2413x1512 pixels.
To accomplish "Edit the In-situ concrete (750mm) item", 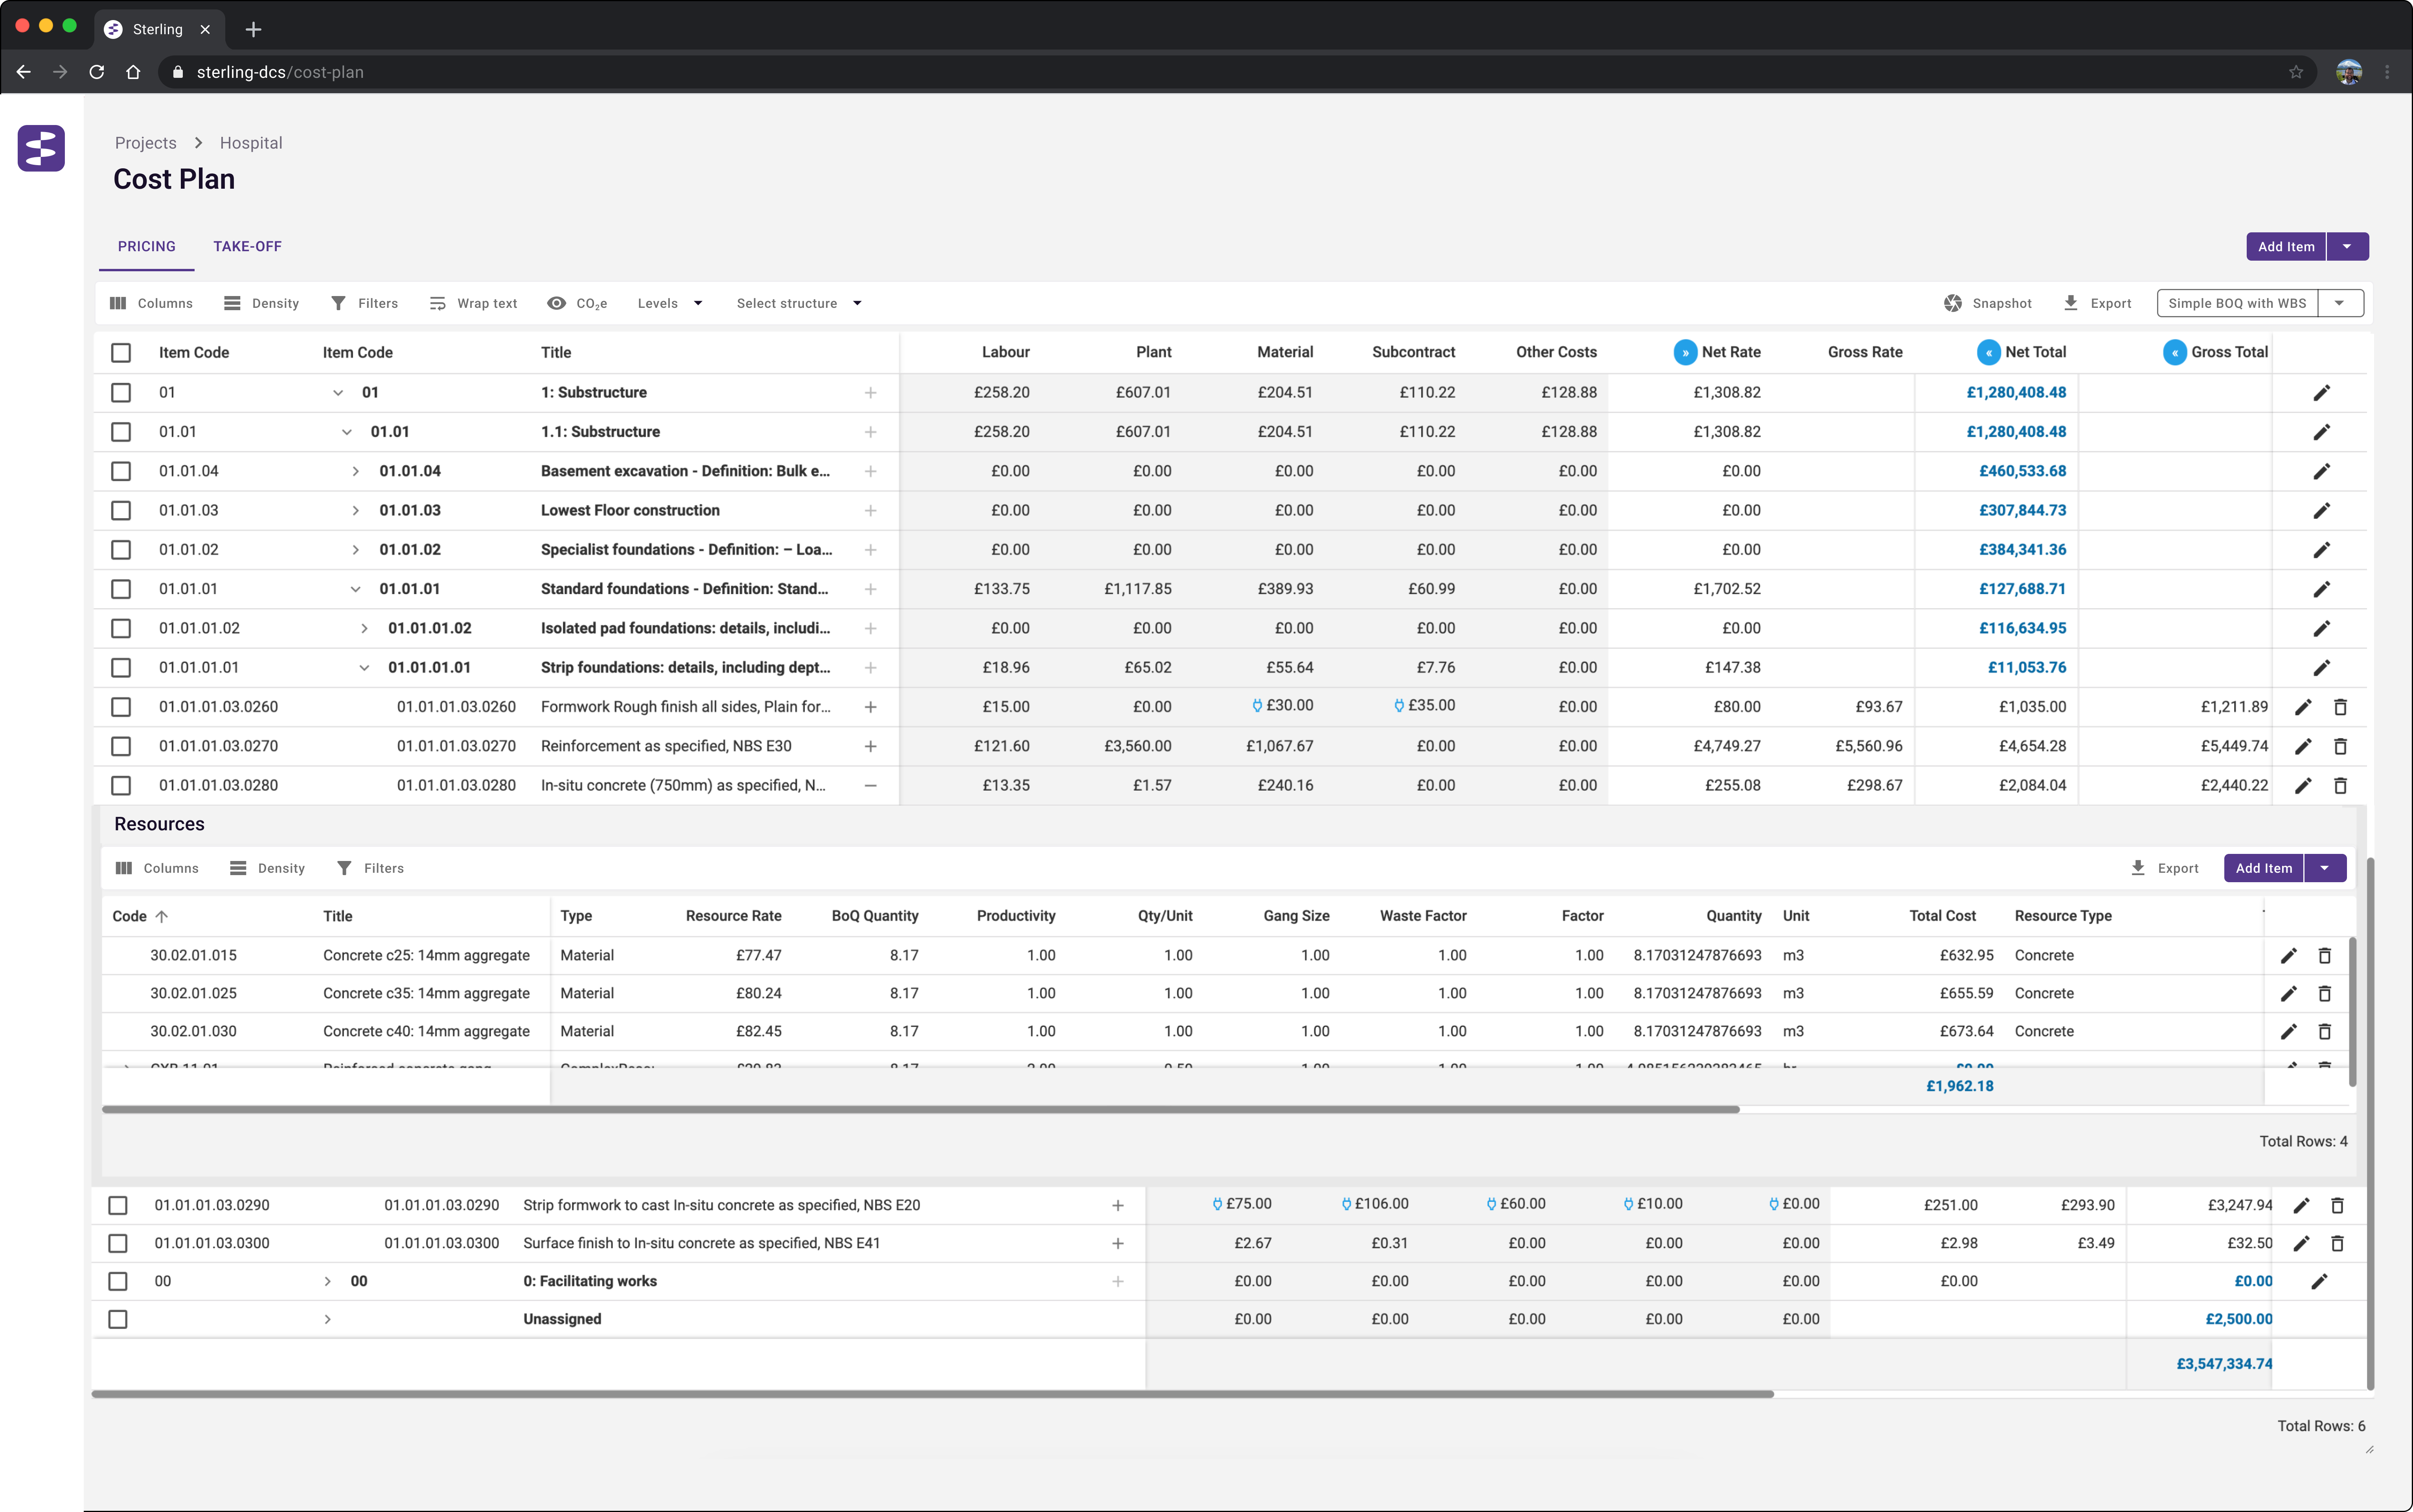I will [x=2303, y=785].
